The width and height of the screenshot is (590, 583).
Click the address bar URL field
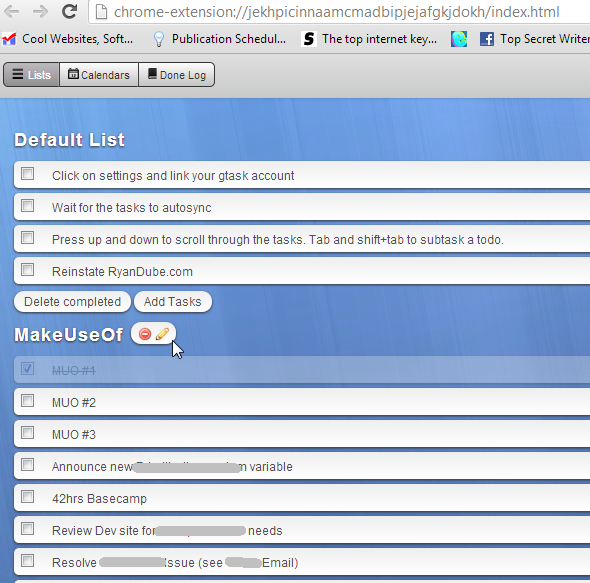coord(339,12)
